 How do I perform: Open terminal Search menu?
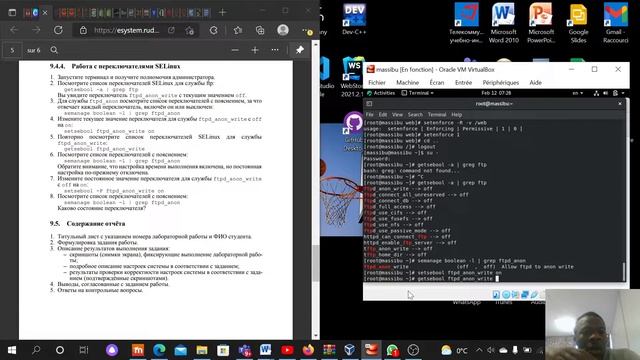click(x=415, y=115)
